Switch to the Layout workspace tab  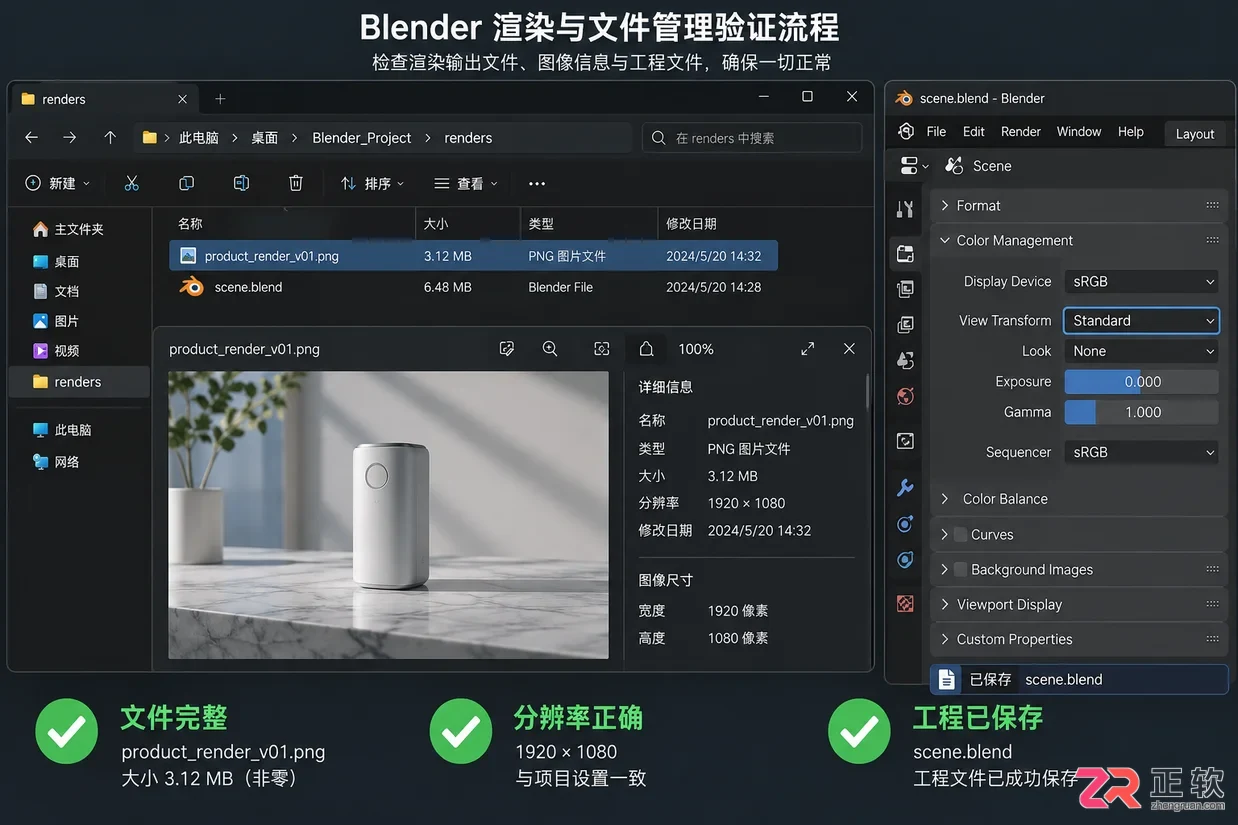point(1195,134)
